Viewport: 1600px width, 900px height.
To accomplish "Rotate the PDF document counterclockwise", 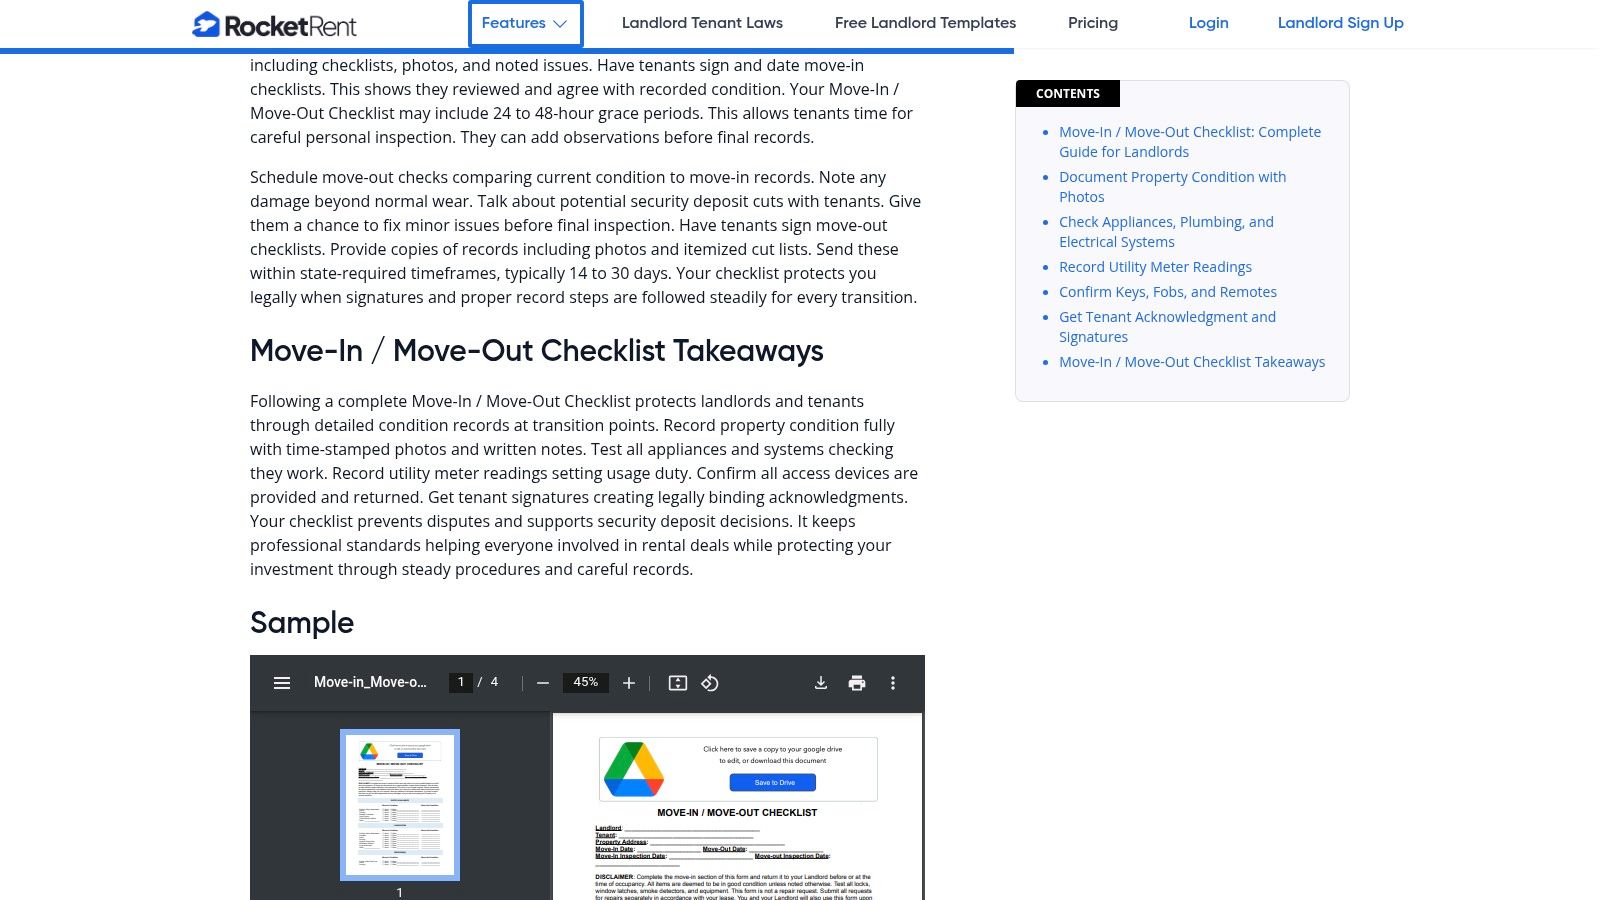I will click(x=710, y=683).
